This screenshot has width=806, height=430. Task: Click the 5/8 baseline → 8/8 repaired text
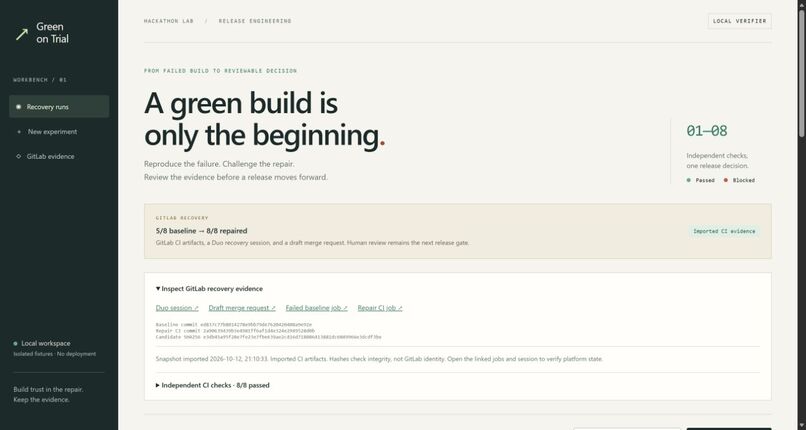[x=202, y=231]
